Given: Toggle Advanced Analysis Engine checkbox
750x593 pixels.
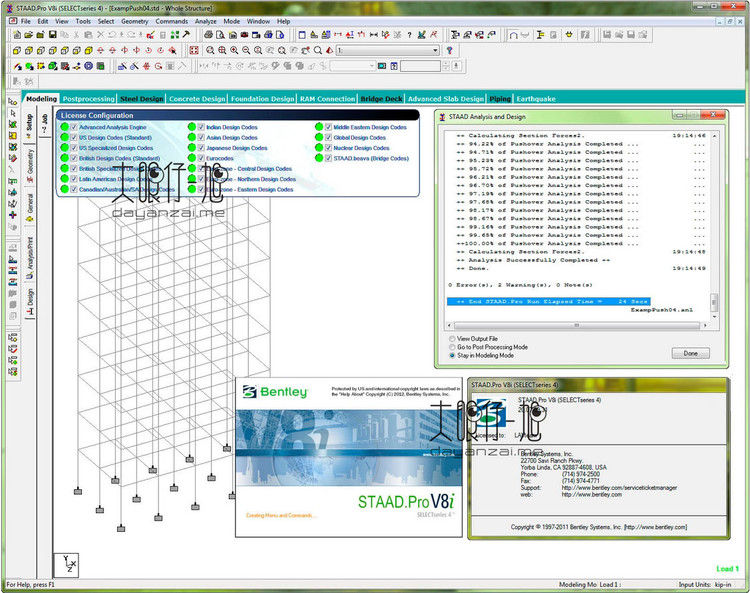Looking at the screenshot, I should click(x=74, y=127).
